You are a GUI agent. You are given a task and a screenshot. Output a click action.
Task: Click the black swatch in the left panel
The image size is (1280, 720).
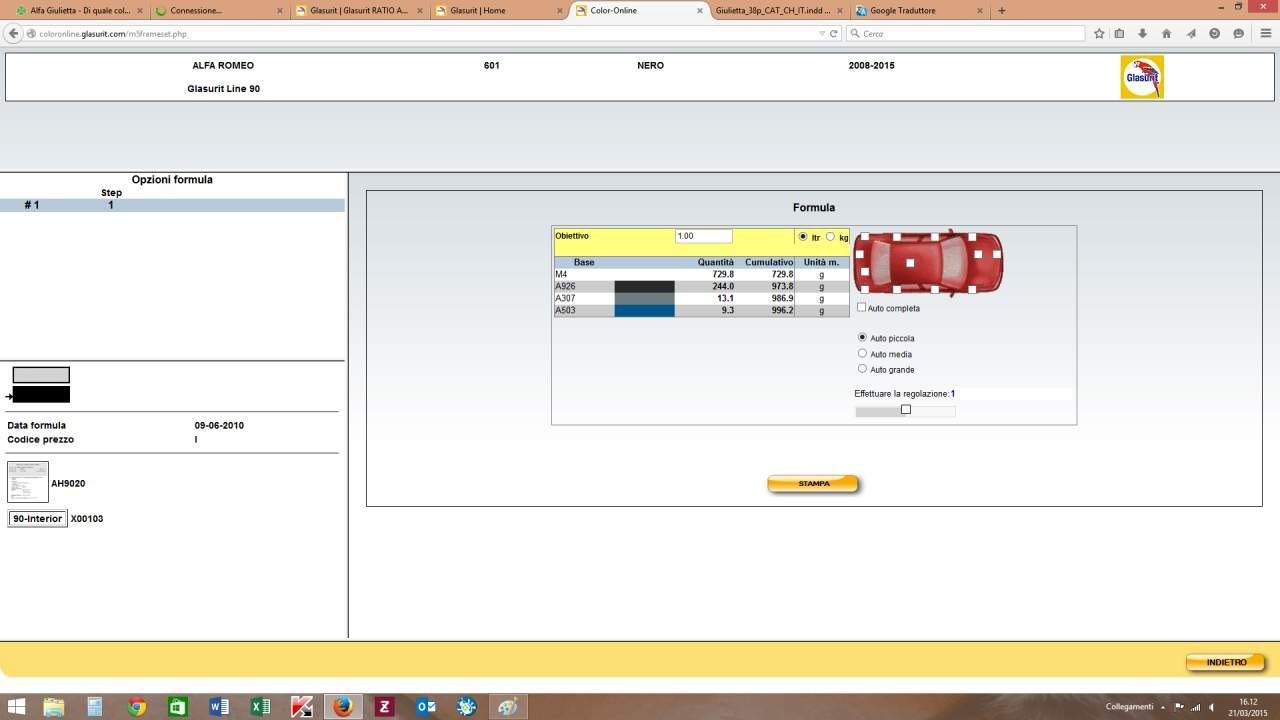click(41, 395)
